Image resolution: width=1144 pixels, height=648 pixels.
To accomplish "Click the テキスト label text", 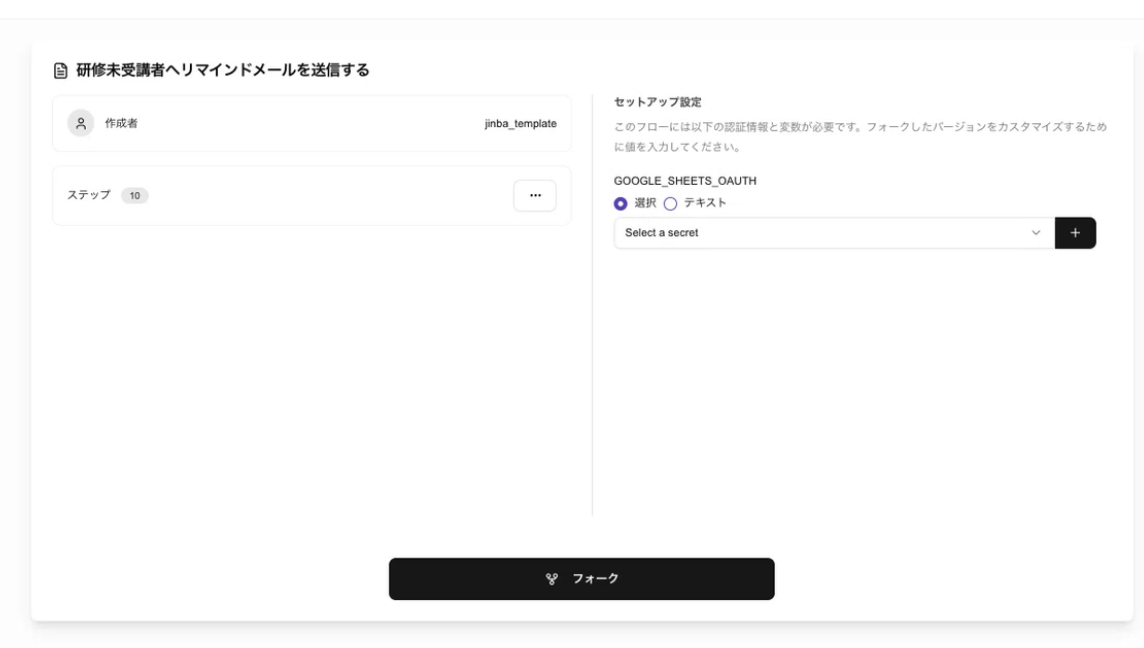I will (x=705, y=203).
